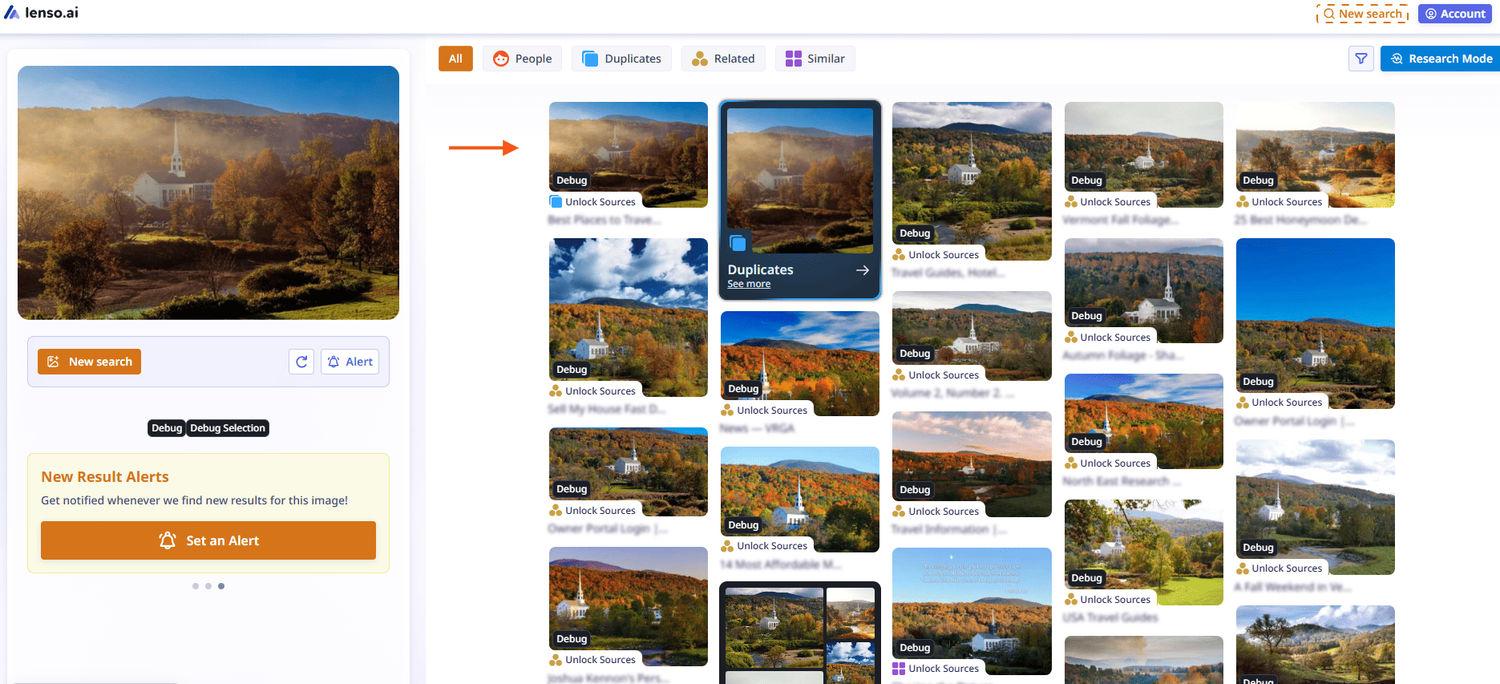Open the 14 Most Affordable result image
The image size is (1500, 684).
800,499
